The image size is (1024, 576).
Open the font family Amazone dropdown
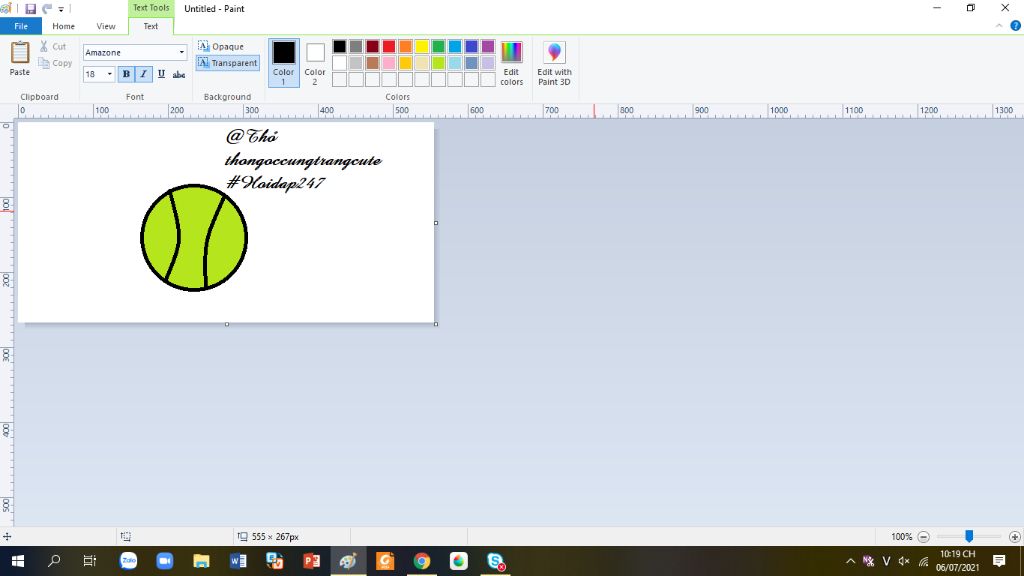182,52
